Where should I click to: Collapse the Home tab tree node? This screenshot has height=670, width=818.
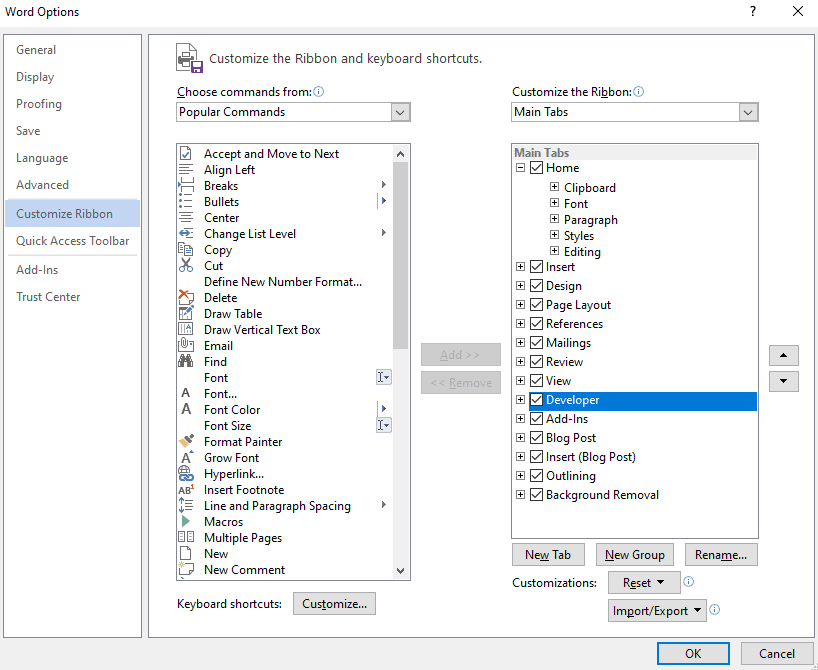click(520, 168)
